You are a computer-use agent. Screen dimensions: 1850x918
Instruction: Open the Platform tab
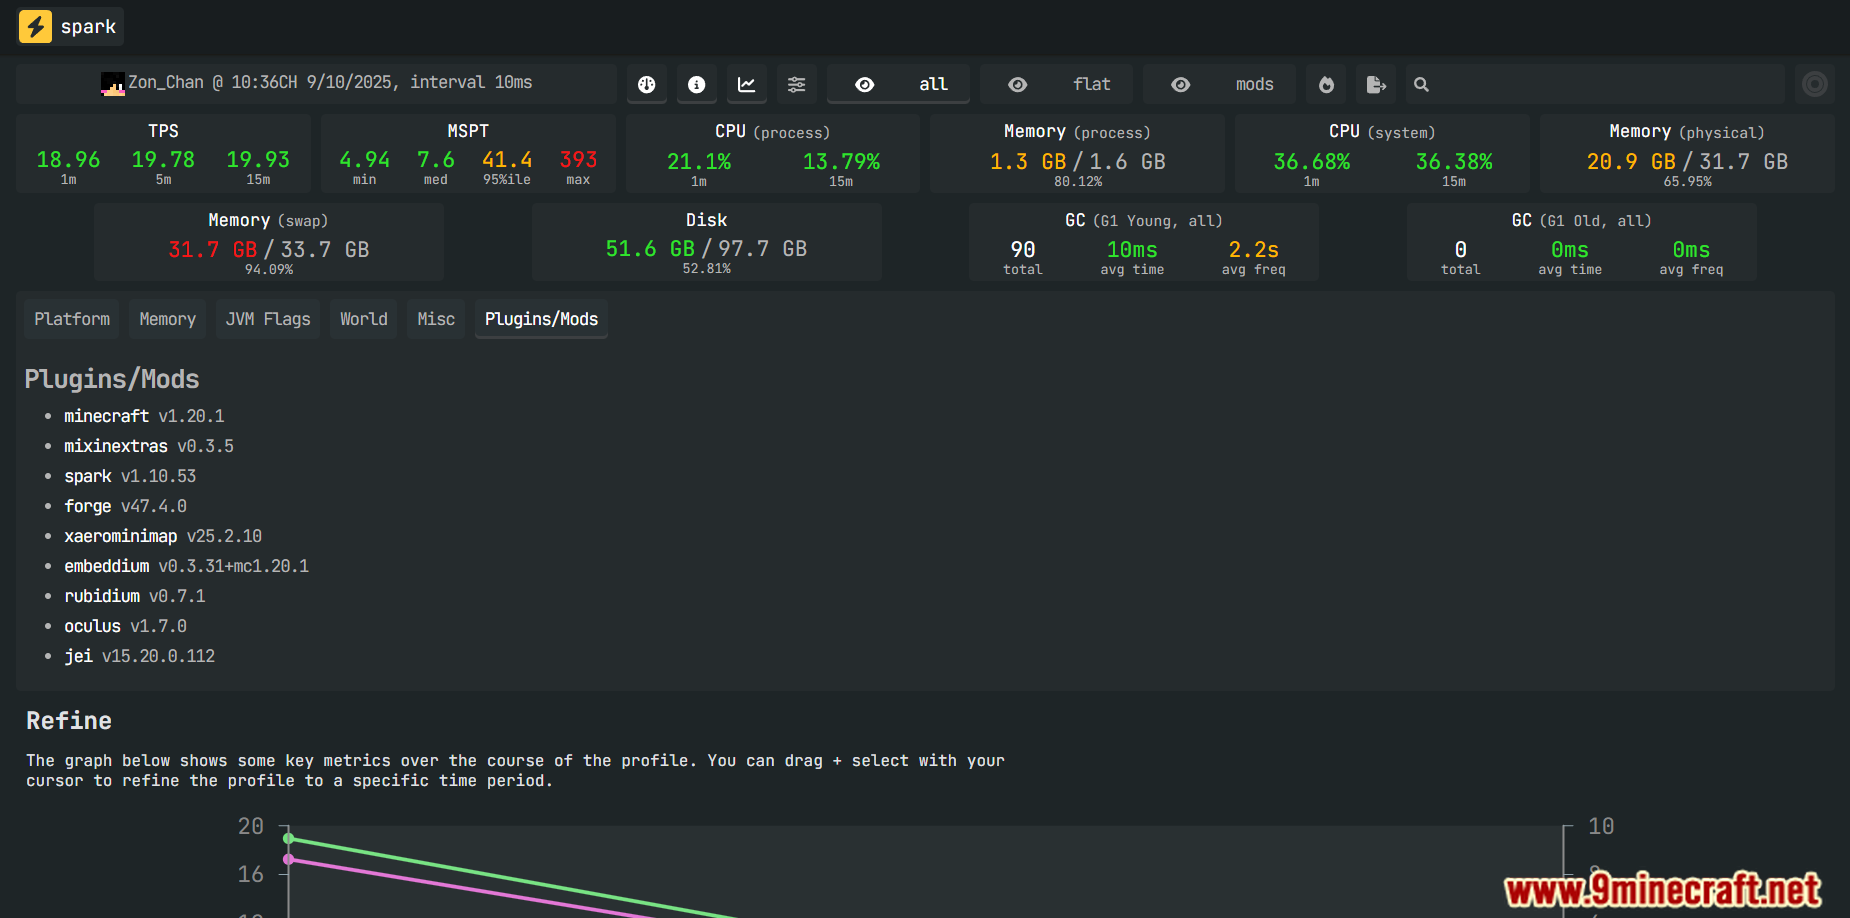click(72, 319)
